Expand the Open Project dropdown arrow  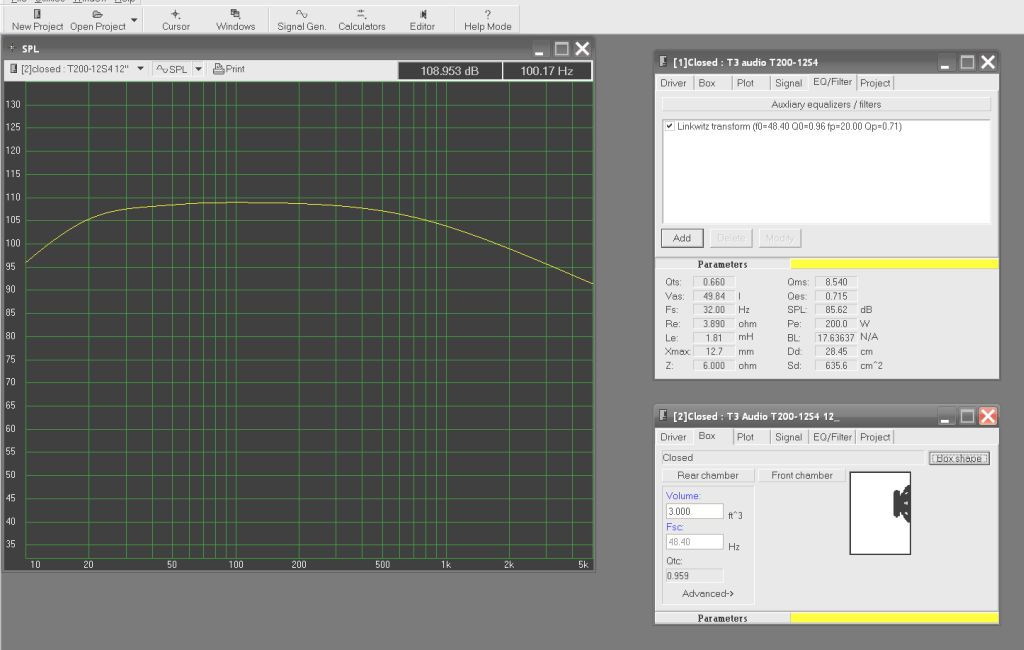click(x=134, y=20)
